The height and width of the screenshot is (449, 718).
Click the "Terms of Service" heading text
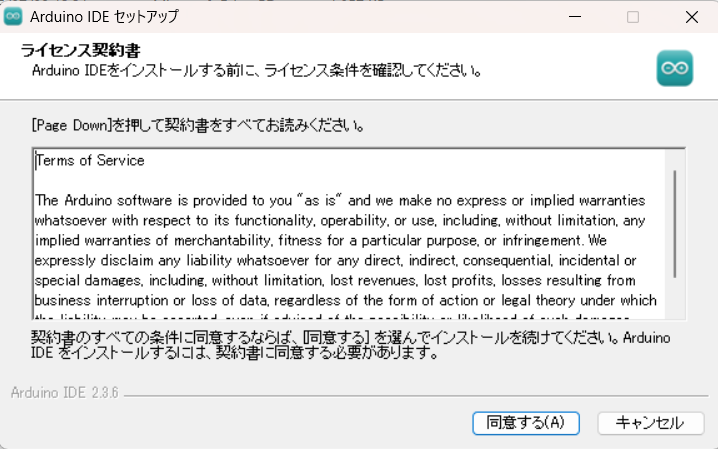tap(90, 161)
